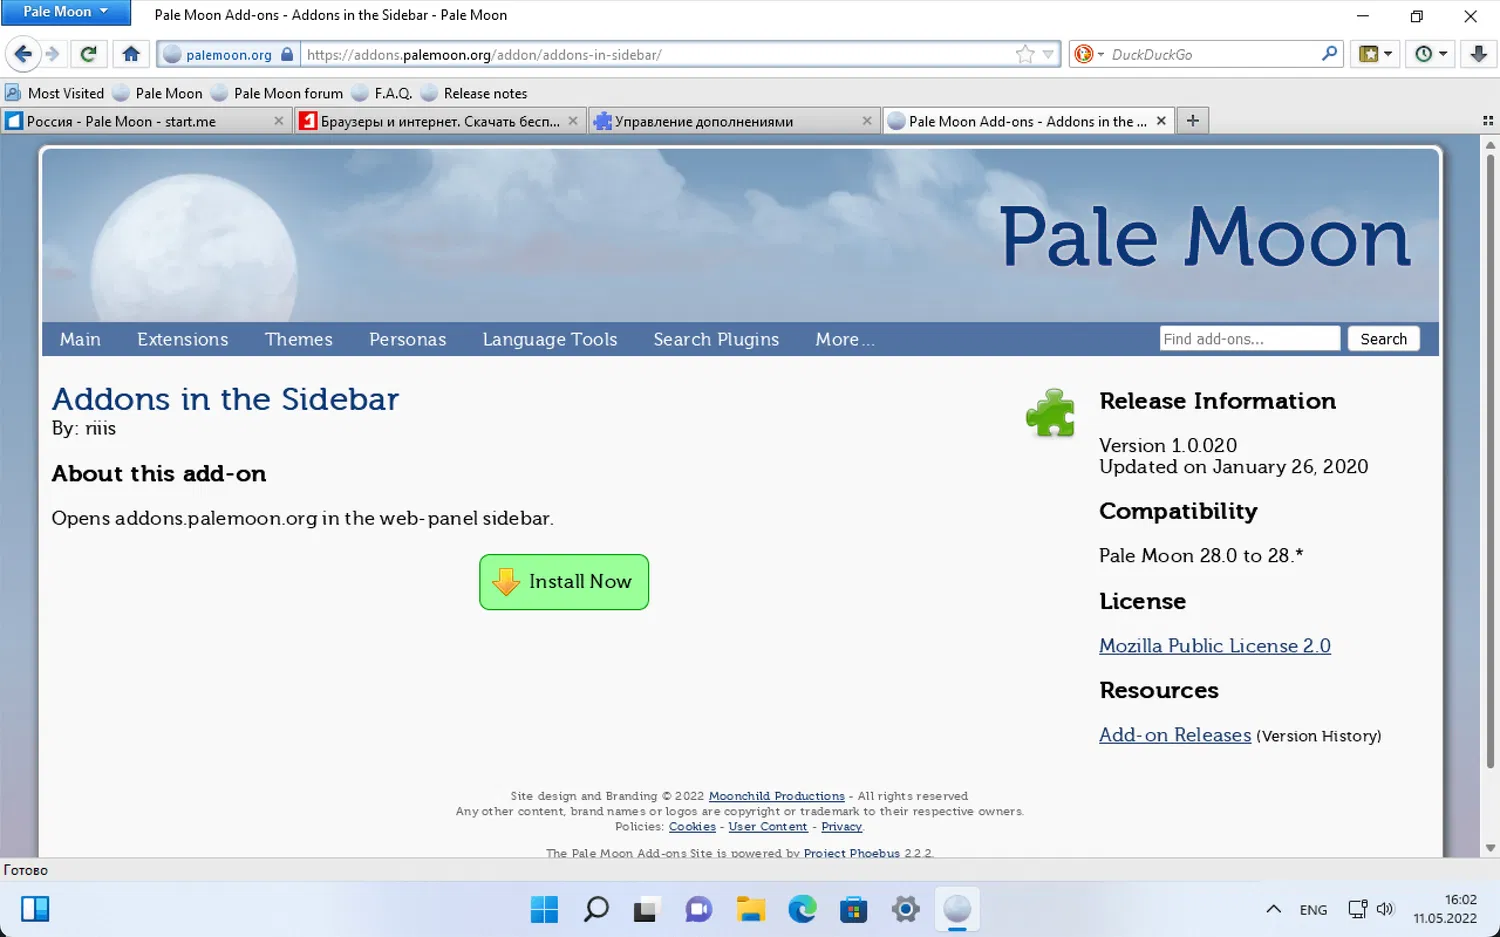1500x937 pixels.
Task: Click the Search button on add-ons site
Action: pos(1383,339)
